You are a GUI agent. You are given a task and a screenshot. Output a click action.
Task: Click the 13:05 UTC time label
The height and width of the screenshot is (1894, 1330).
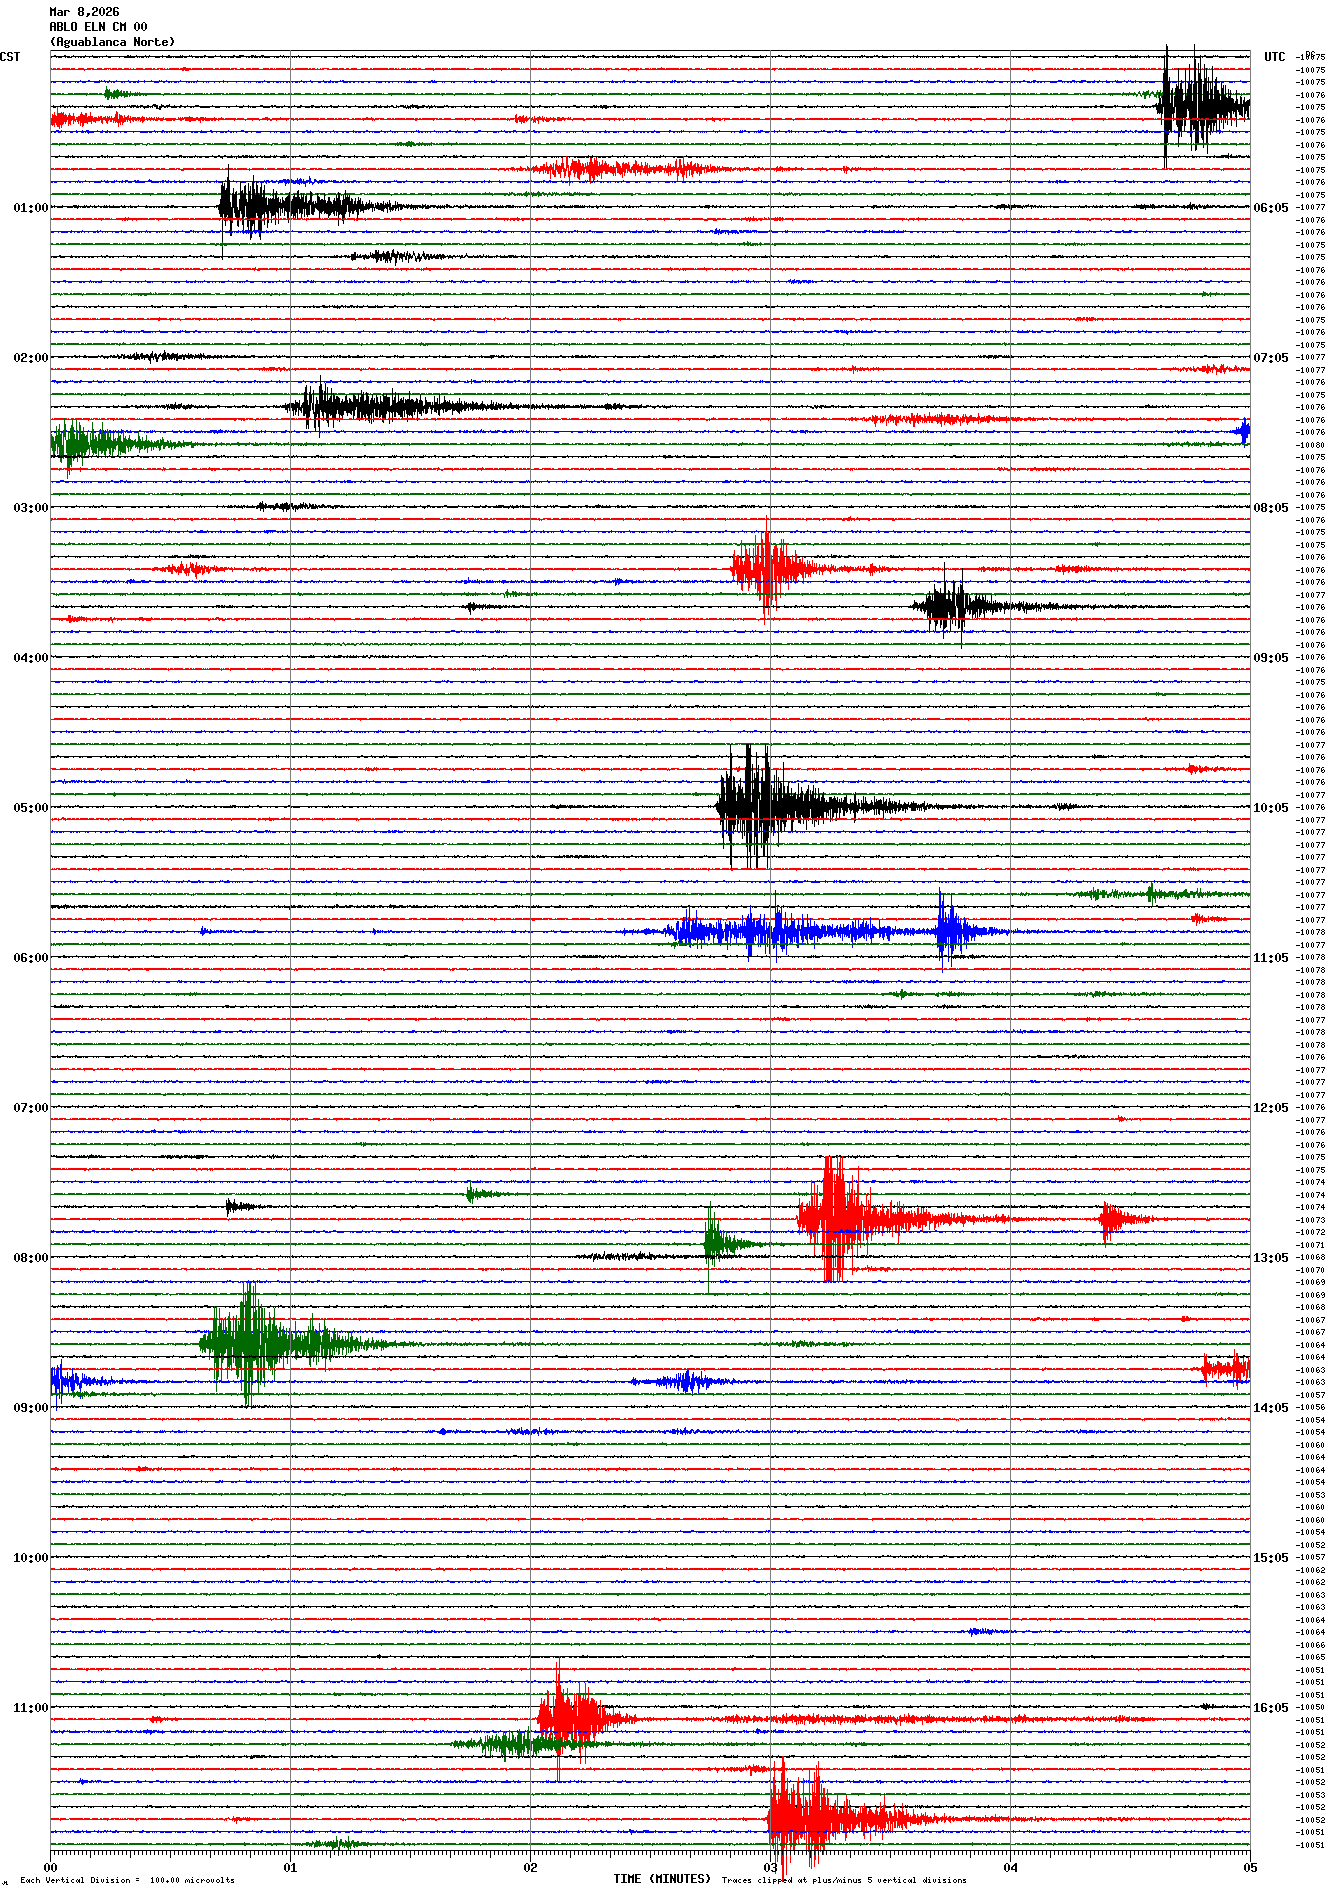1270,1257
